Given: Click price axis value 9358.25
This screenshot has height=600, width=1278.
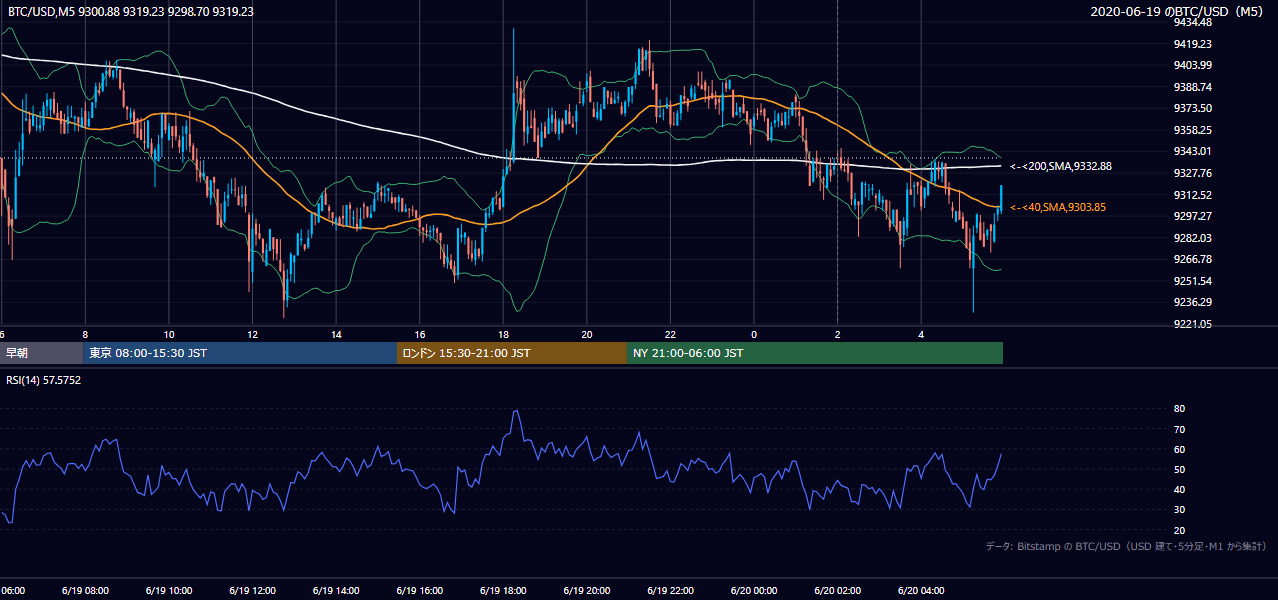Looking at the screenshot, I should (x=1193, y=130).
